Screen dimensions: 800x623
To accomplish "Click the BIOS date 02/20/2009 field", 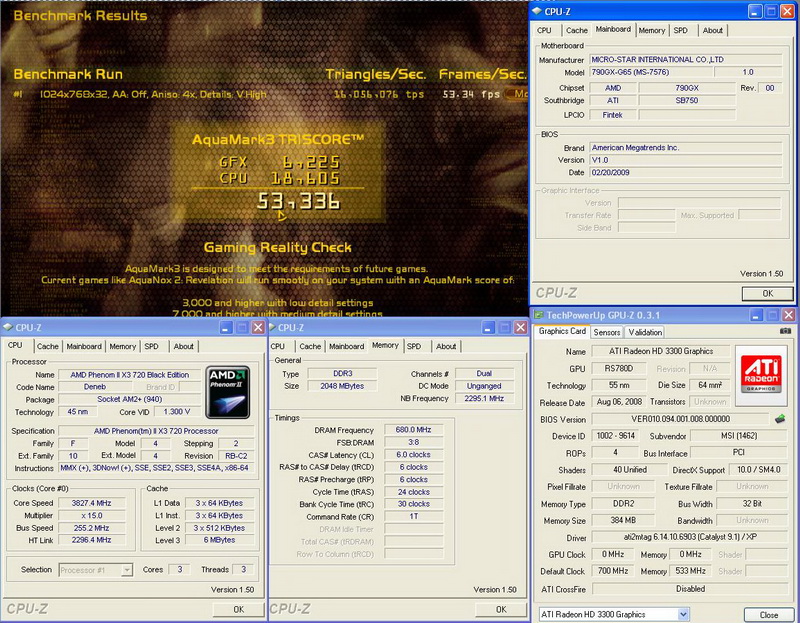I will pyautogui.click(x=685, y=172).
